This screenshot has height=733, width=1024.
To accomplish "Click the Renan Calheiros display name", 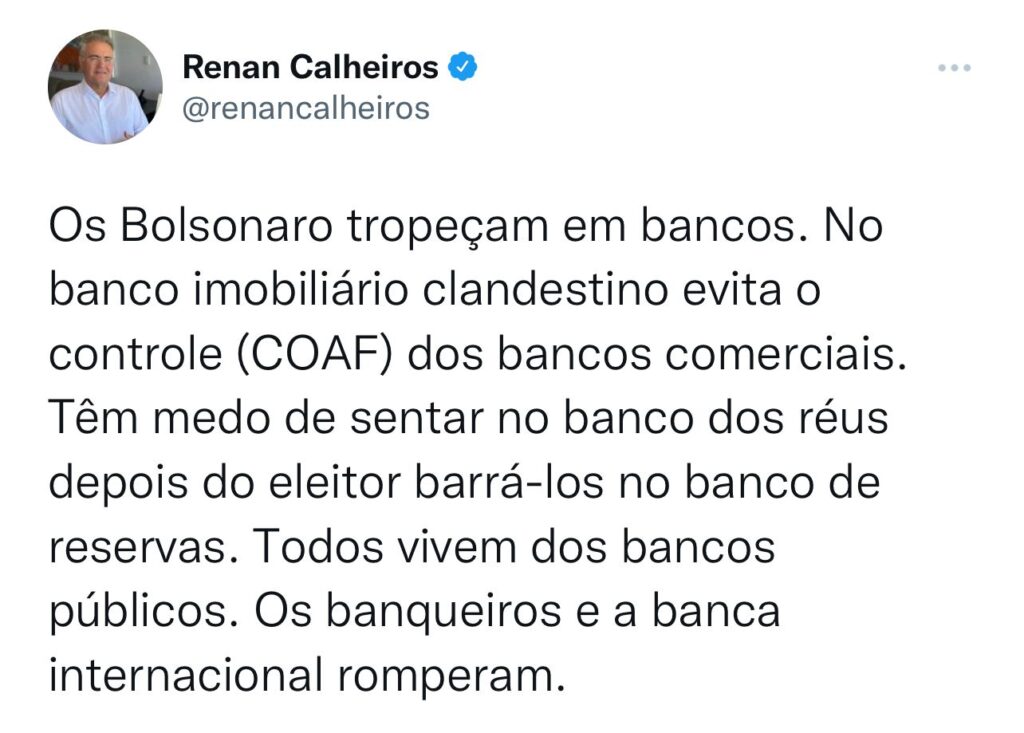I will [x=310, y=67].
